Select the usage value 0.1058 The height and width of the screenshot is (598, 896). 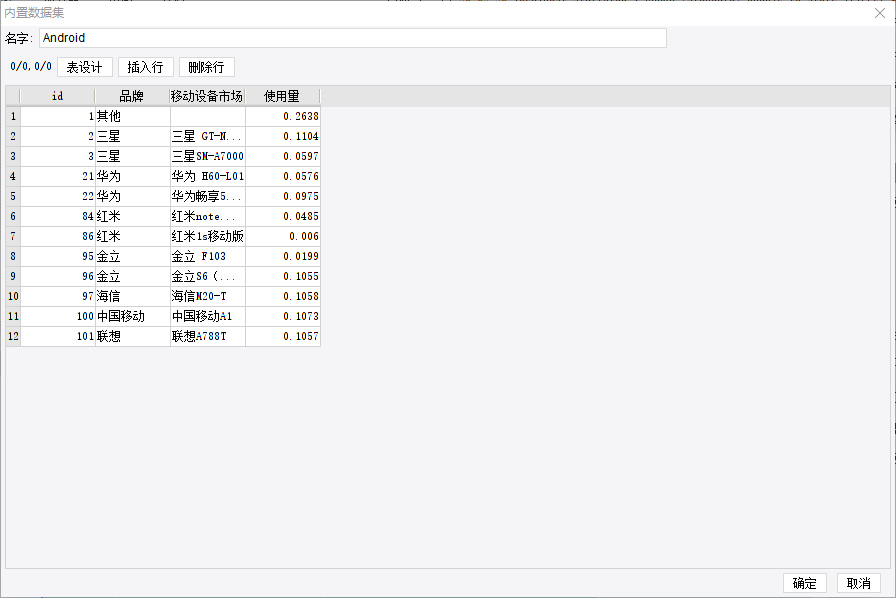click(x=283, y=296)
